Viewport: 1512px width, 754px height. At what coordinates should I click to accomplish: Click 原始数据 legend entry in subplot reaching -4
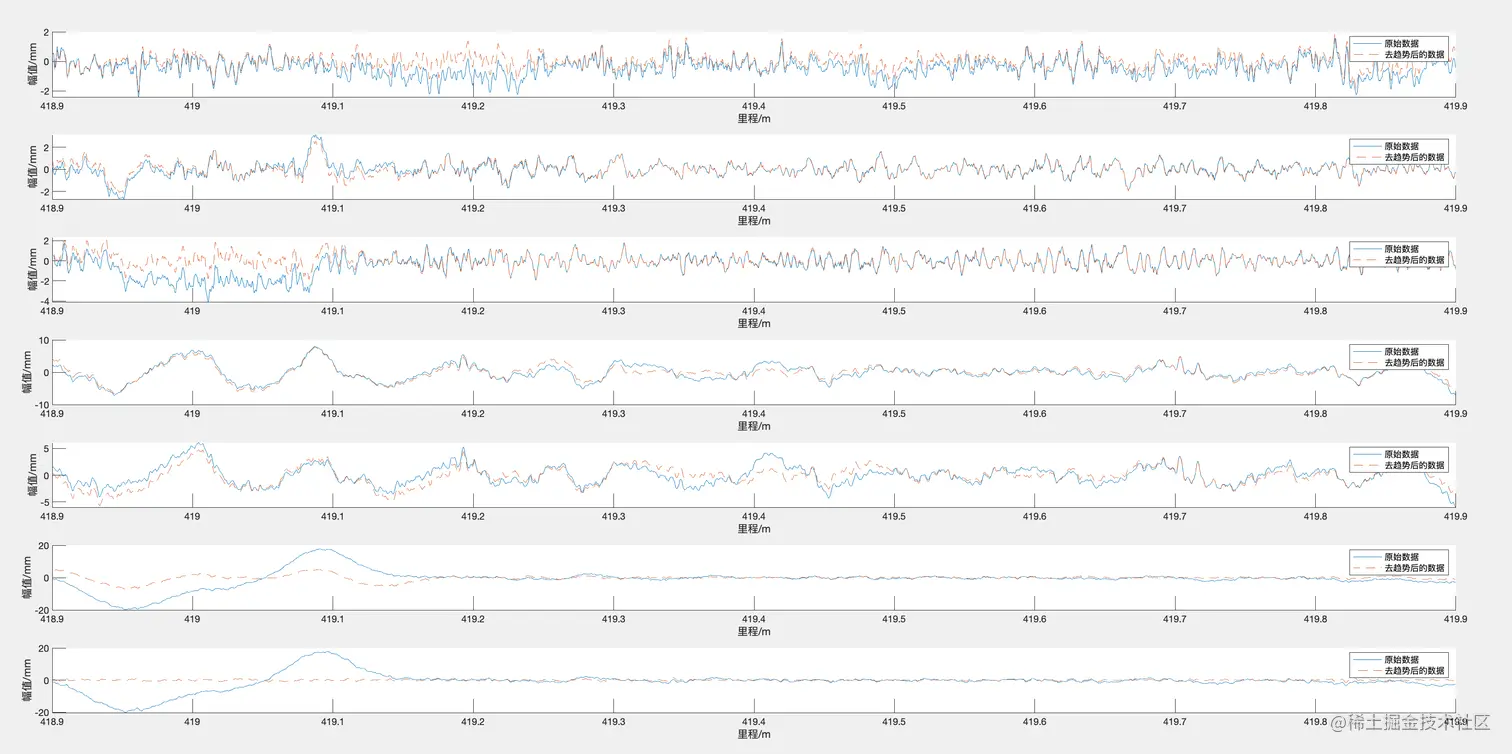[1401, 249]
